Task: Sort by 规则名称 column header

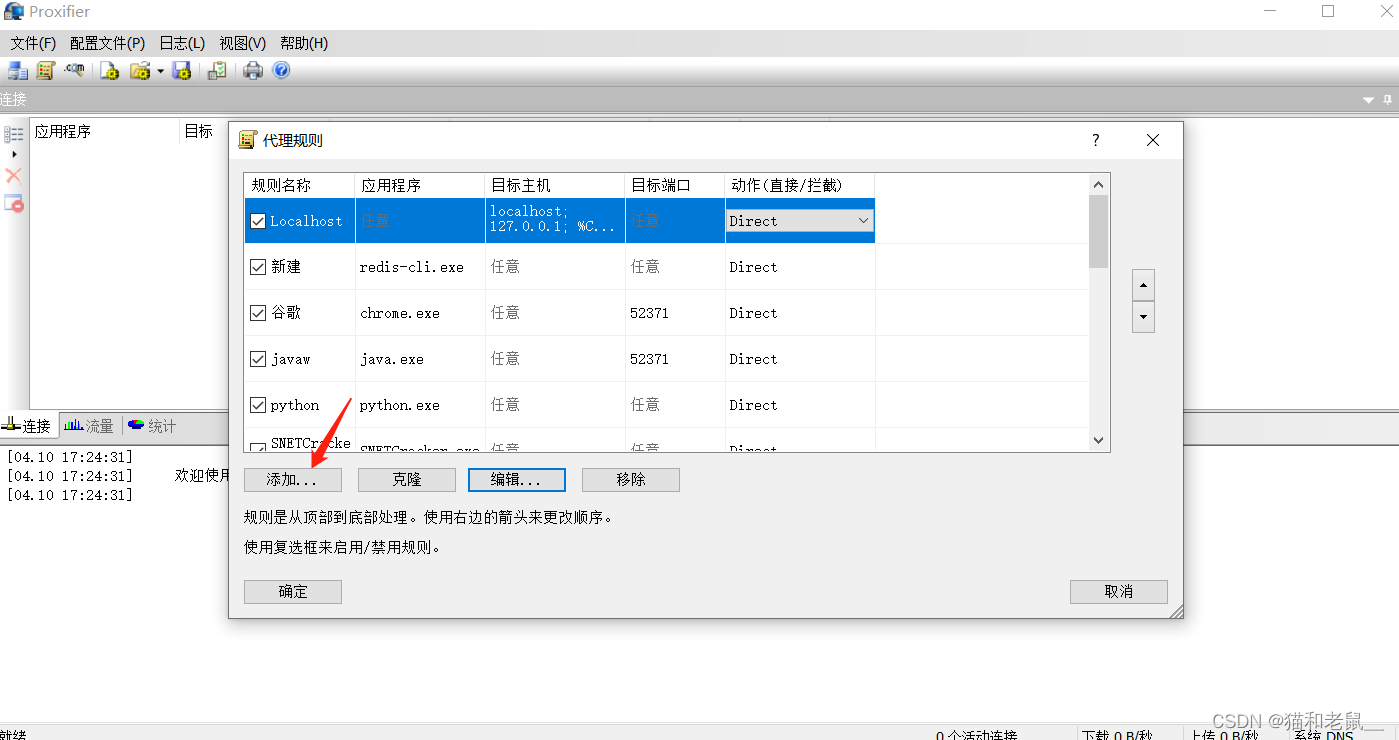Action: (x=300, y=185)
